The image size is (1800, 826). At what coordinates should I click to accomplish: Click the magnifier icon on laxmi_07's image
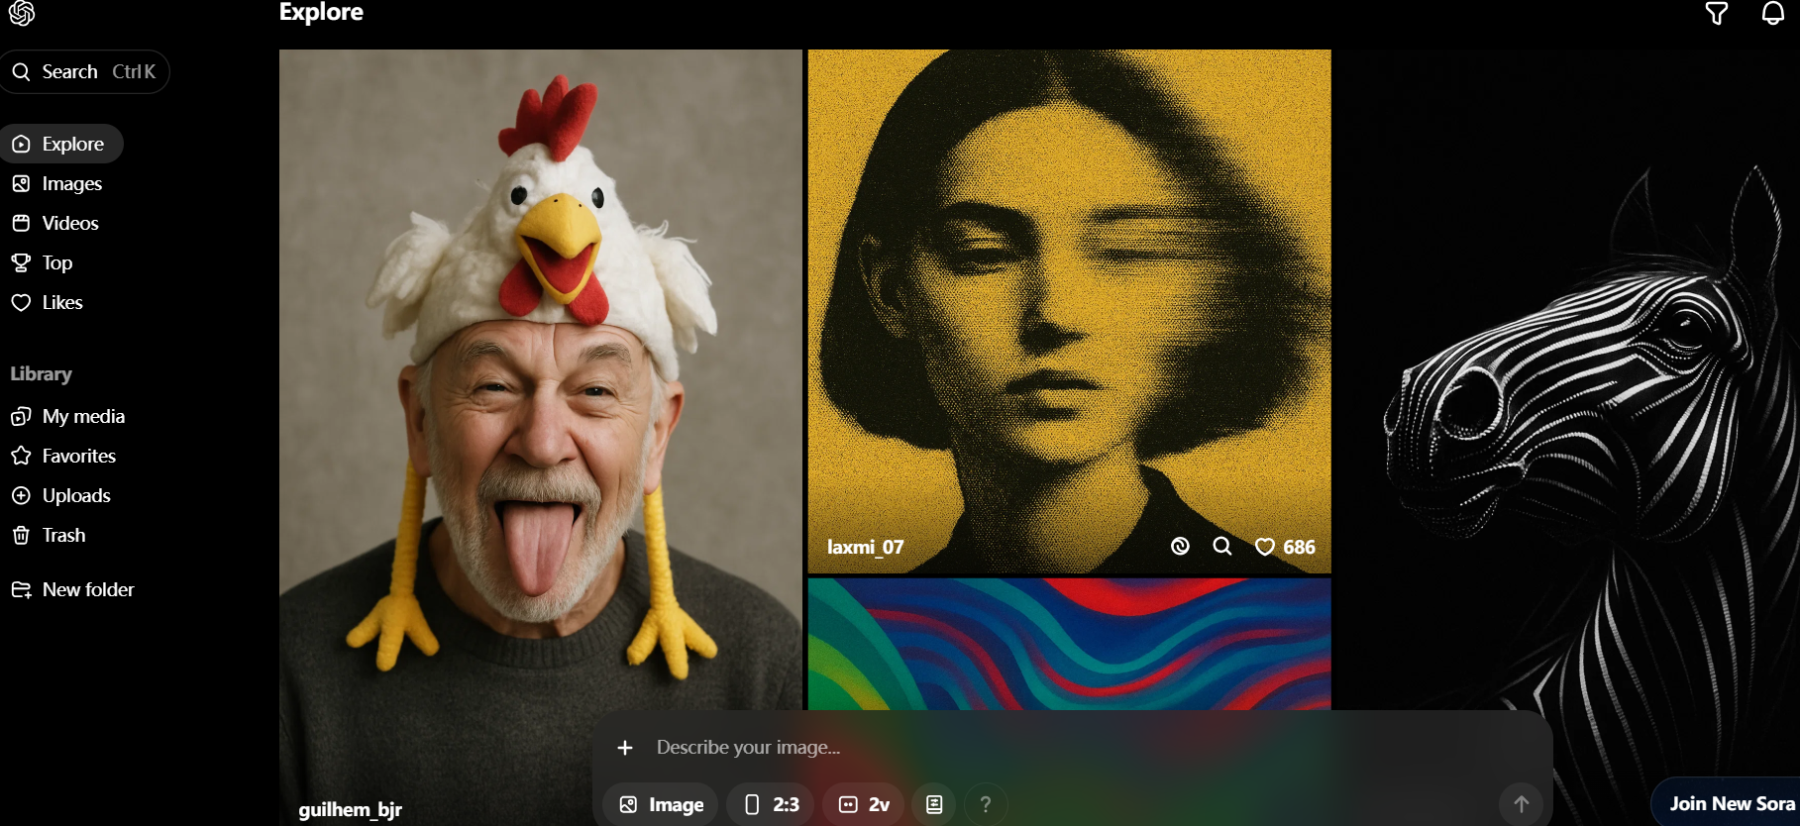tap(1222, 546)
